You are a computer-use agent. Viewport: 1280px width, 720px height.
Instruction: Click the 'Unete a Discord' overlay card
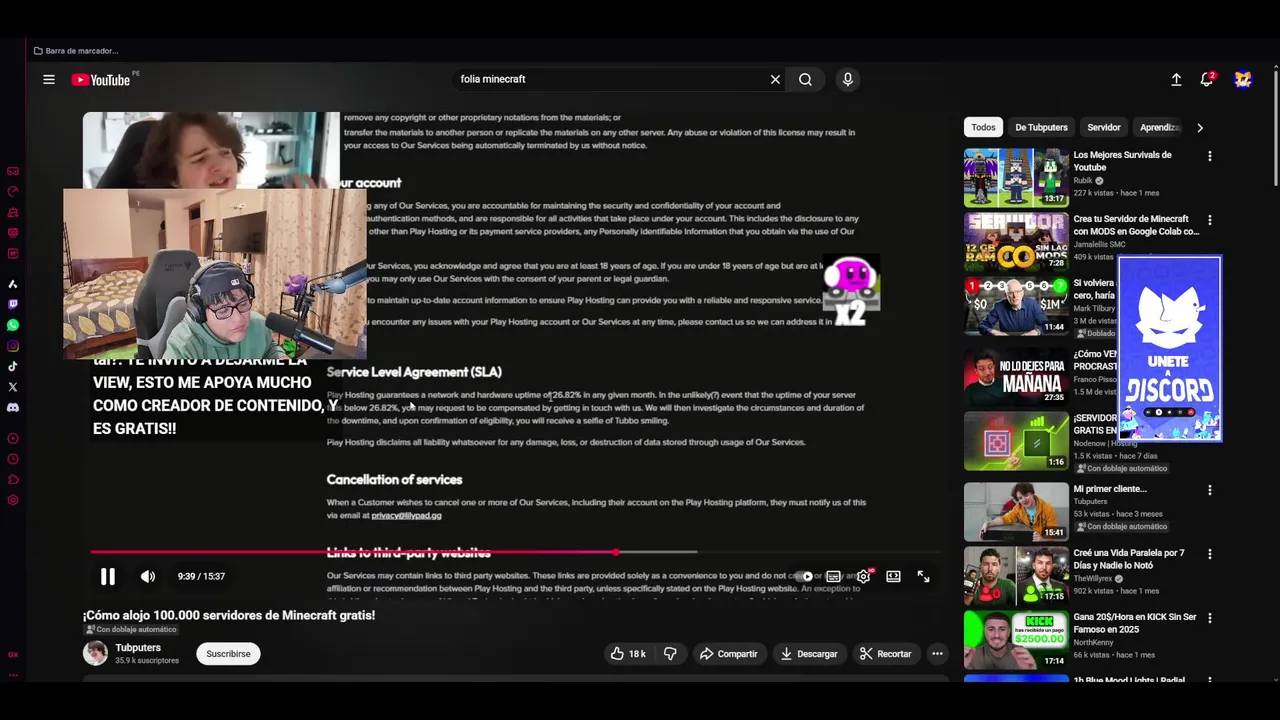tap(1170, 348)
